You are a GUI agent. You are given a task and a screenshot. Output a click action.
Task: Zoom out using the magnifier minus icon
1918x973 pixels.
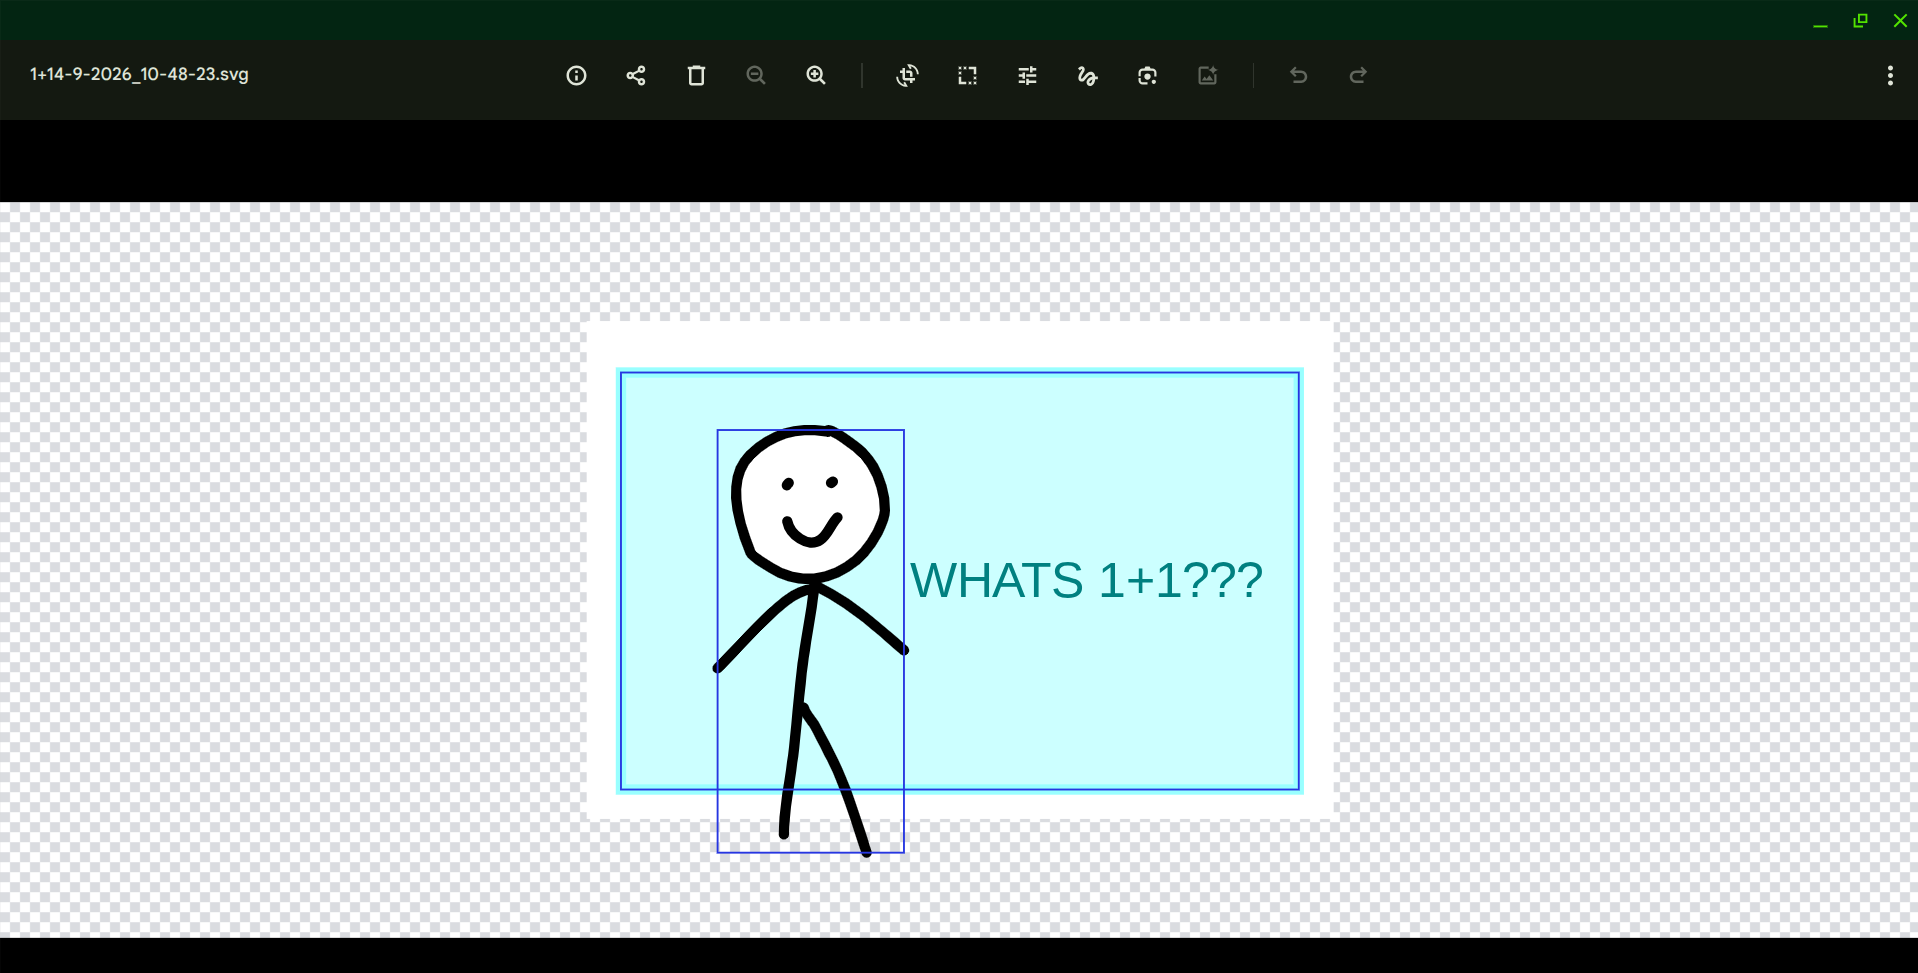(756, 76)
